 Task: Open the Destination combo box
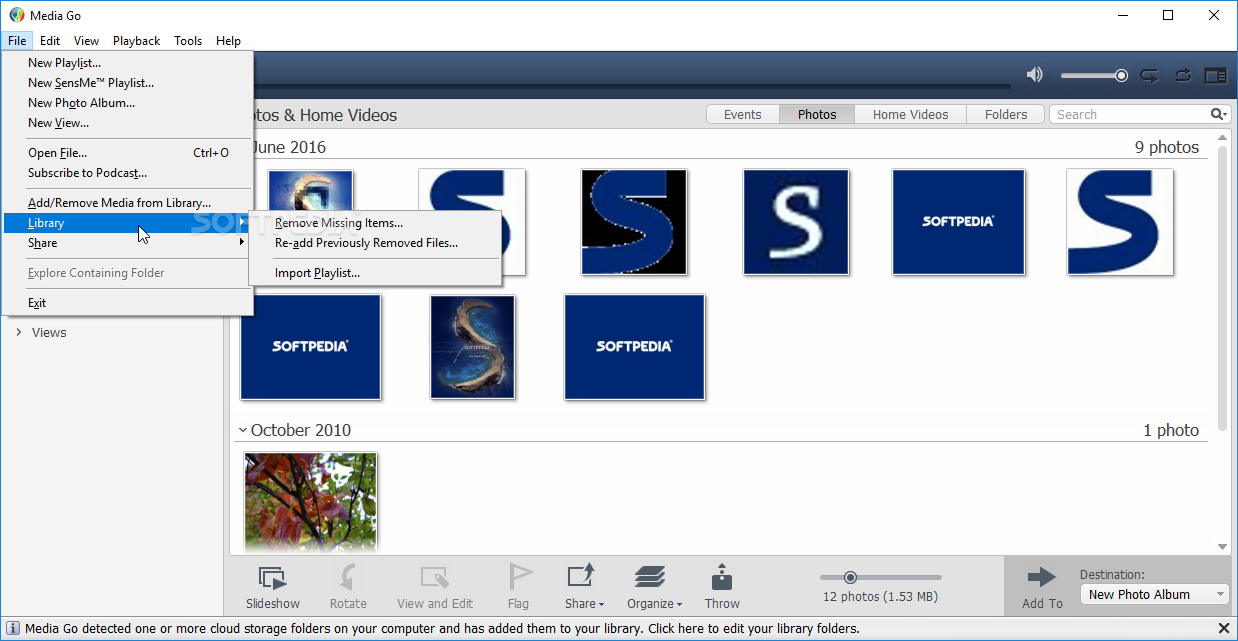click(x=1155, y=594)
